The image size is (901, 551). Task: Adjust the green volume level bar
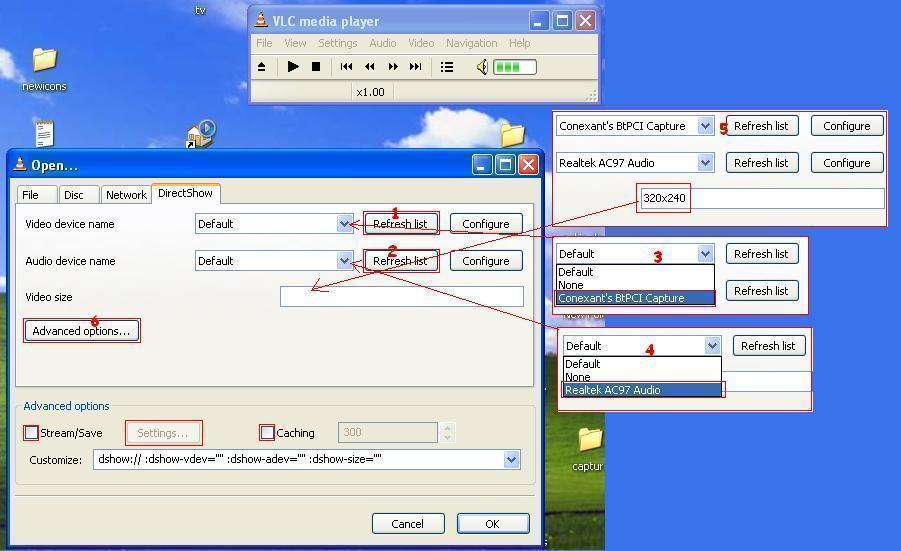point(514,67)
